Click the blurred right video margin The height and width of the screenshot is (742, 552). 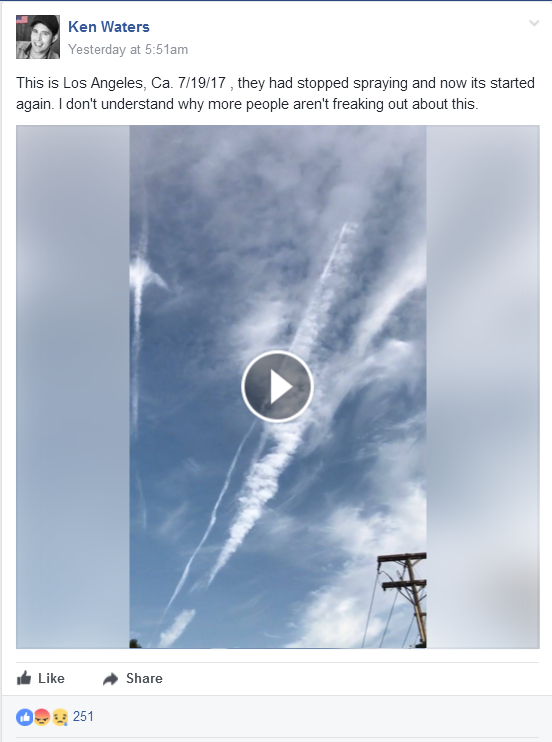[482, 387]
